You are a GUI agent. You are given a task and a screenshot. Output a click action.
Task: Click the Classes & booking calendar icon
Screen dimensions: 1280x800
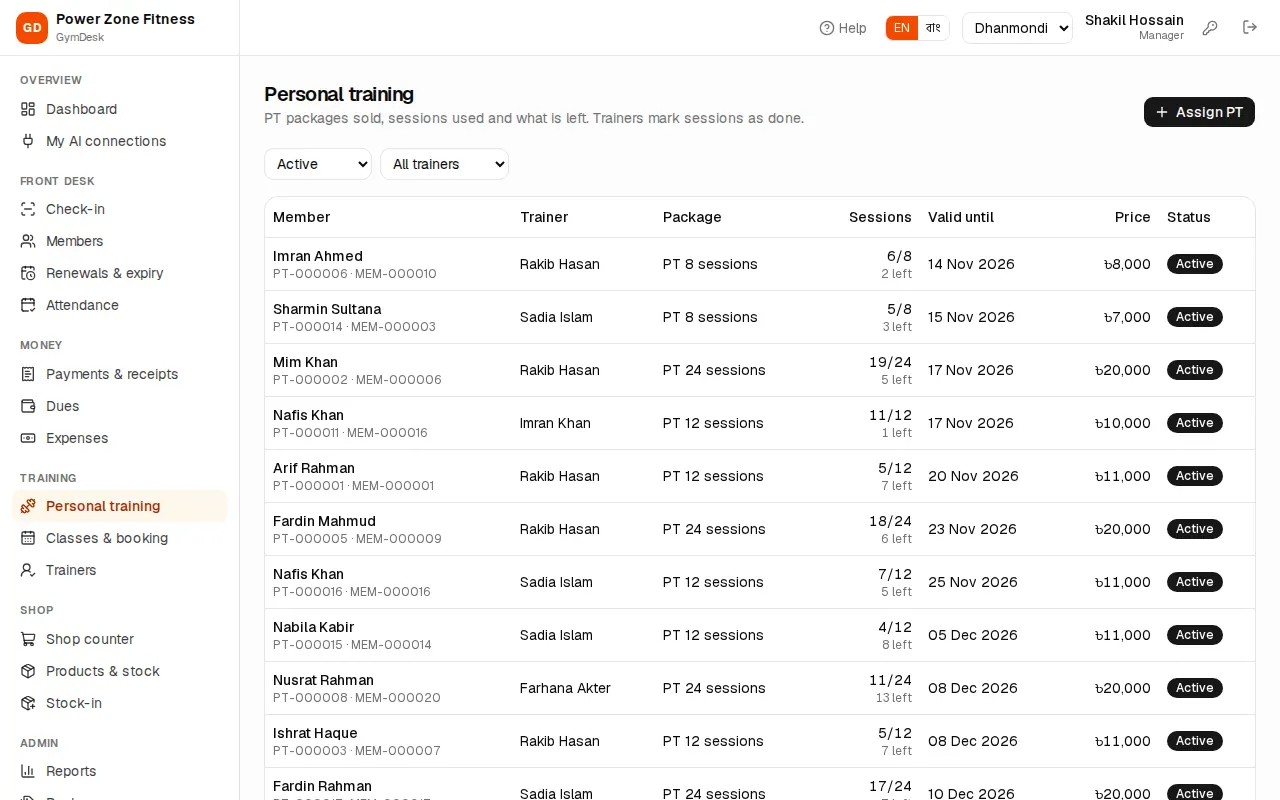(28, 538)
